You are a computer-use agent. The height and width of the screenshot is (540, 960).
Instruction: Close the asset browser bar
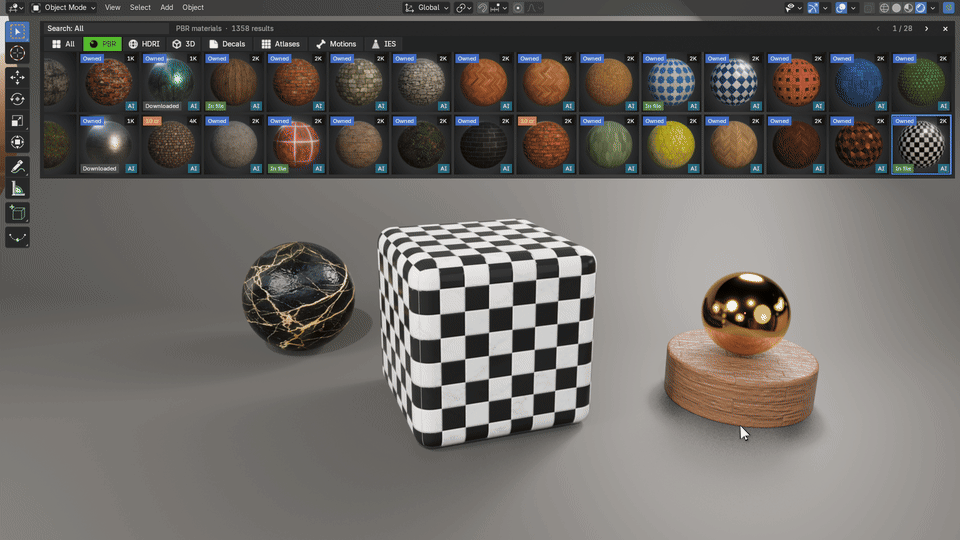click(945, 29)
